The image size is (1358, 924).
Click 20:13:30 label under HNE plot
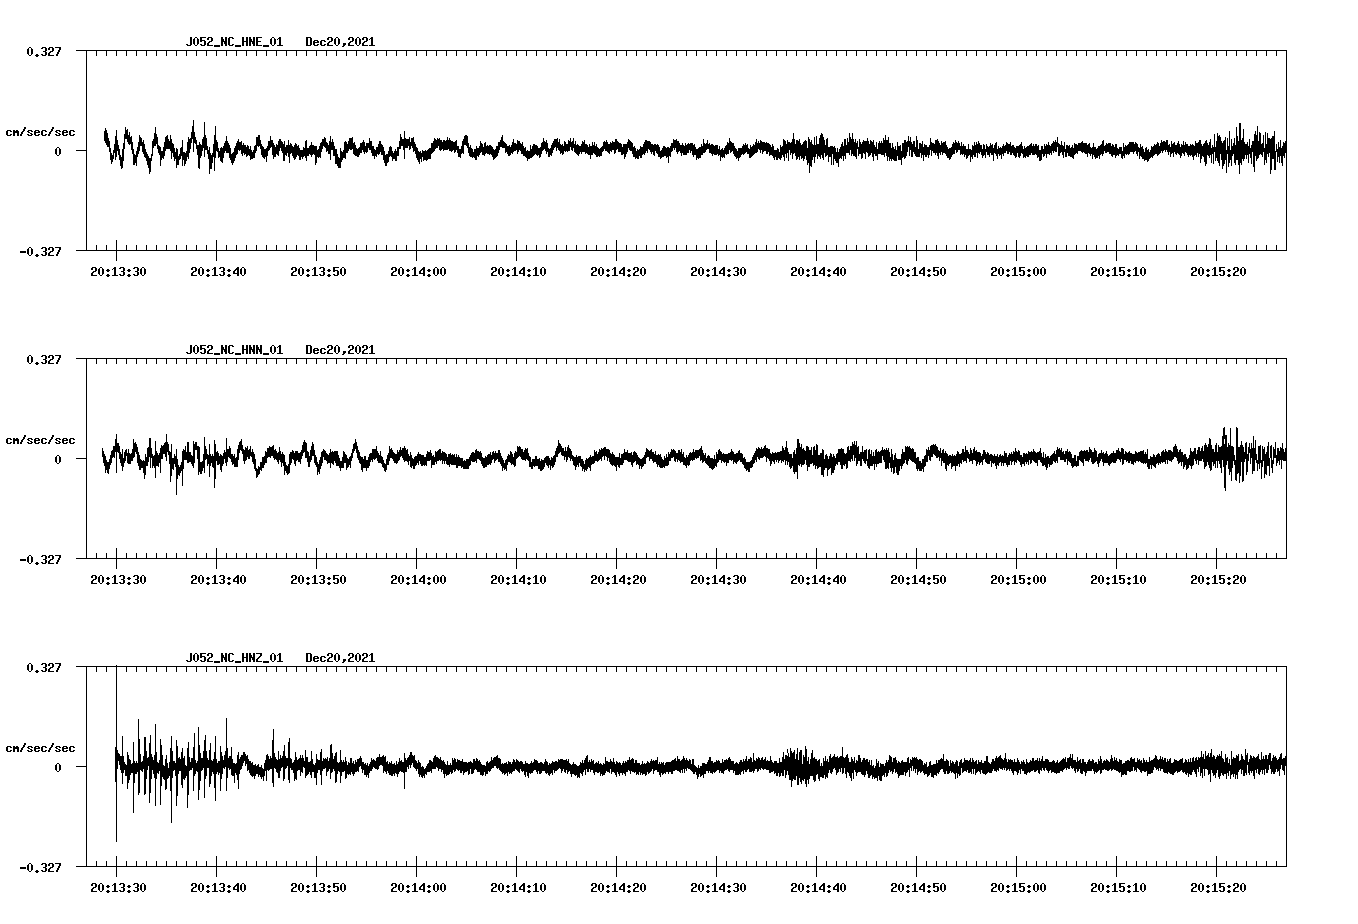118,271
